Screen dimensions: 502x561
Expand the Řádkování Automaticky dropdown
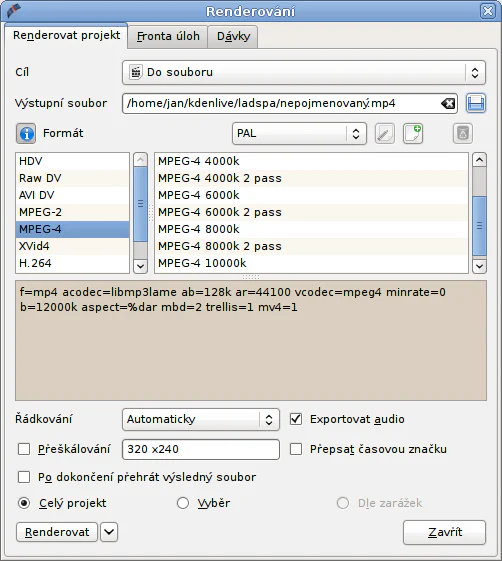point(201,419)
